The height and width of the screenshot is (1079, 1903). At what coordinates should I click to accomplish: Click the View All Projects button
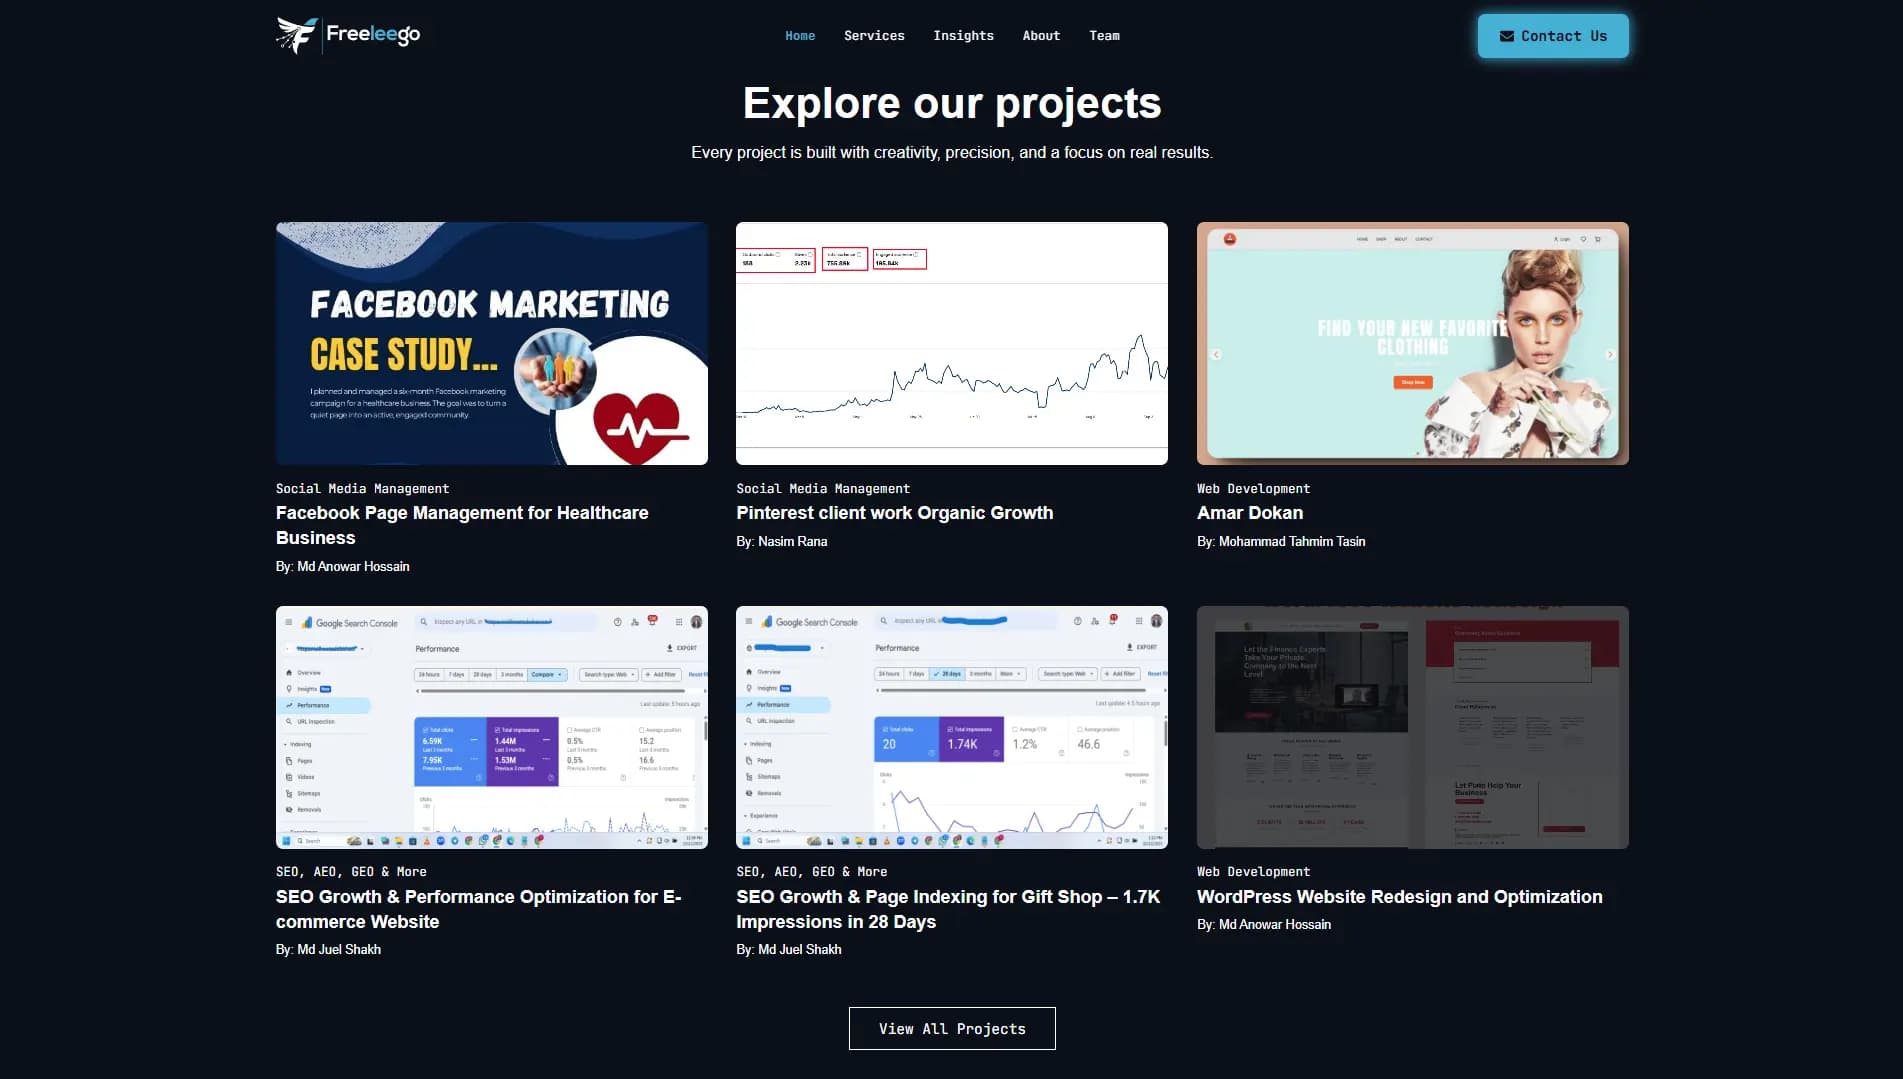(x=952, y=1028)
